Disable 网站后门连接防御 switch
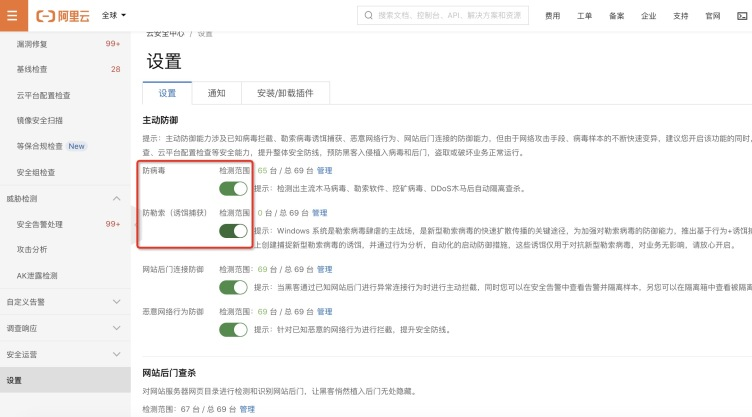Image resolution: width=752 pixels, height=417 pixels. coord(233,287)
